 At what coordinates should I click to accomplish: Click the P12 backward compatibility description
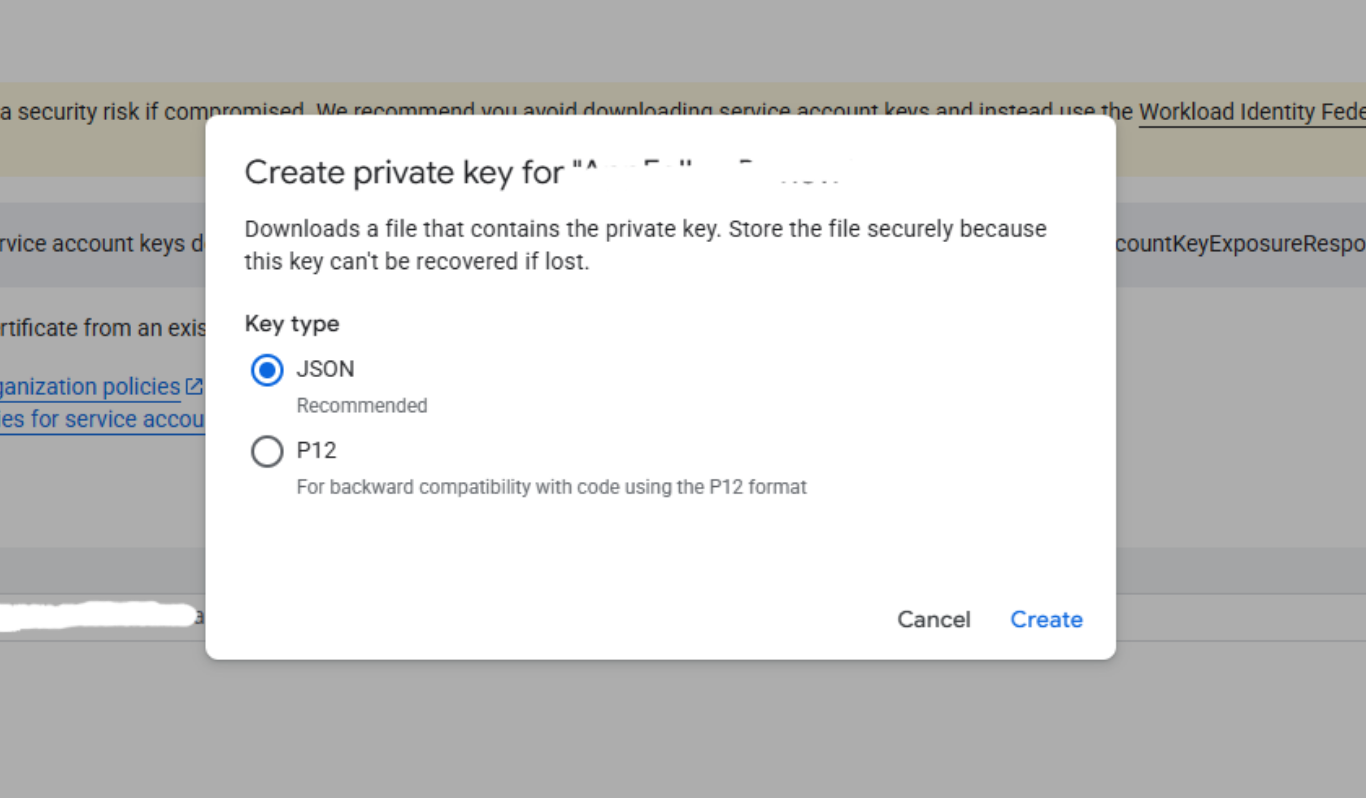point(551,487)
